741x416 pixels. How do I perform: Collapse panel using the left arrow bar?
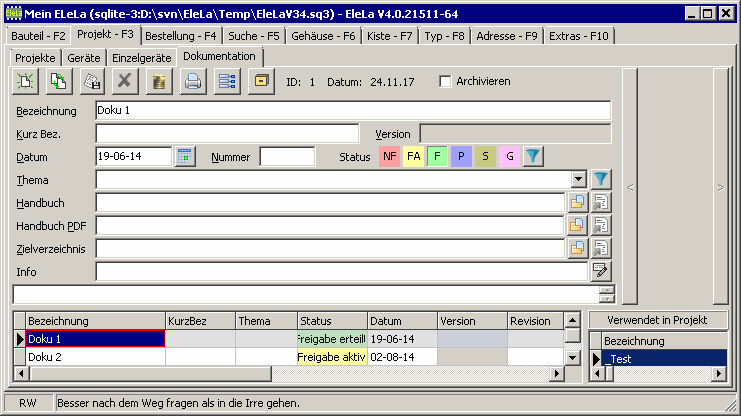pyautogui.click(x=629, y=186)
